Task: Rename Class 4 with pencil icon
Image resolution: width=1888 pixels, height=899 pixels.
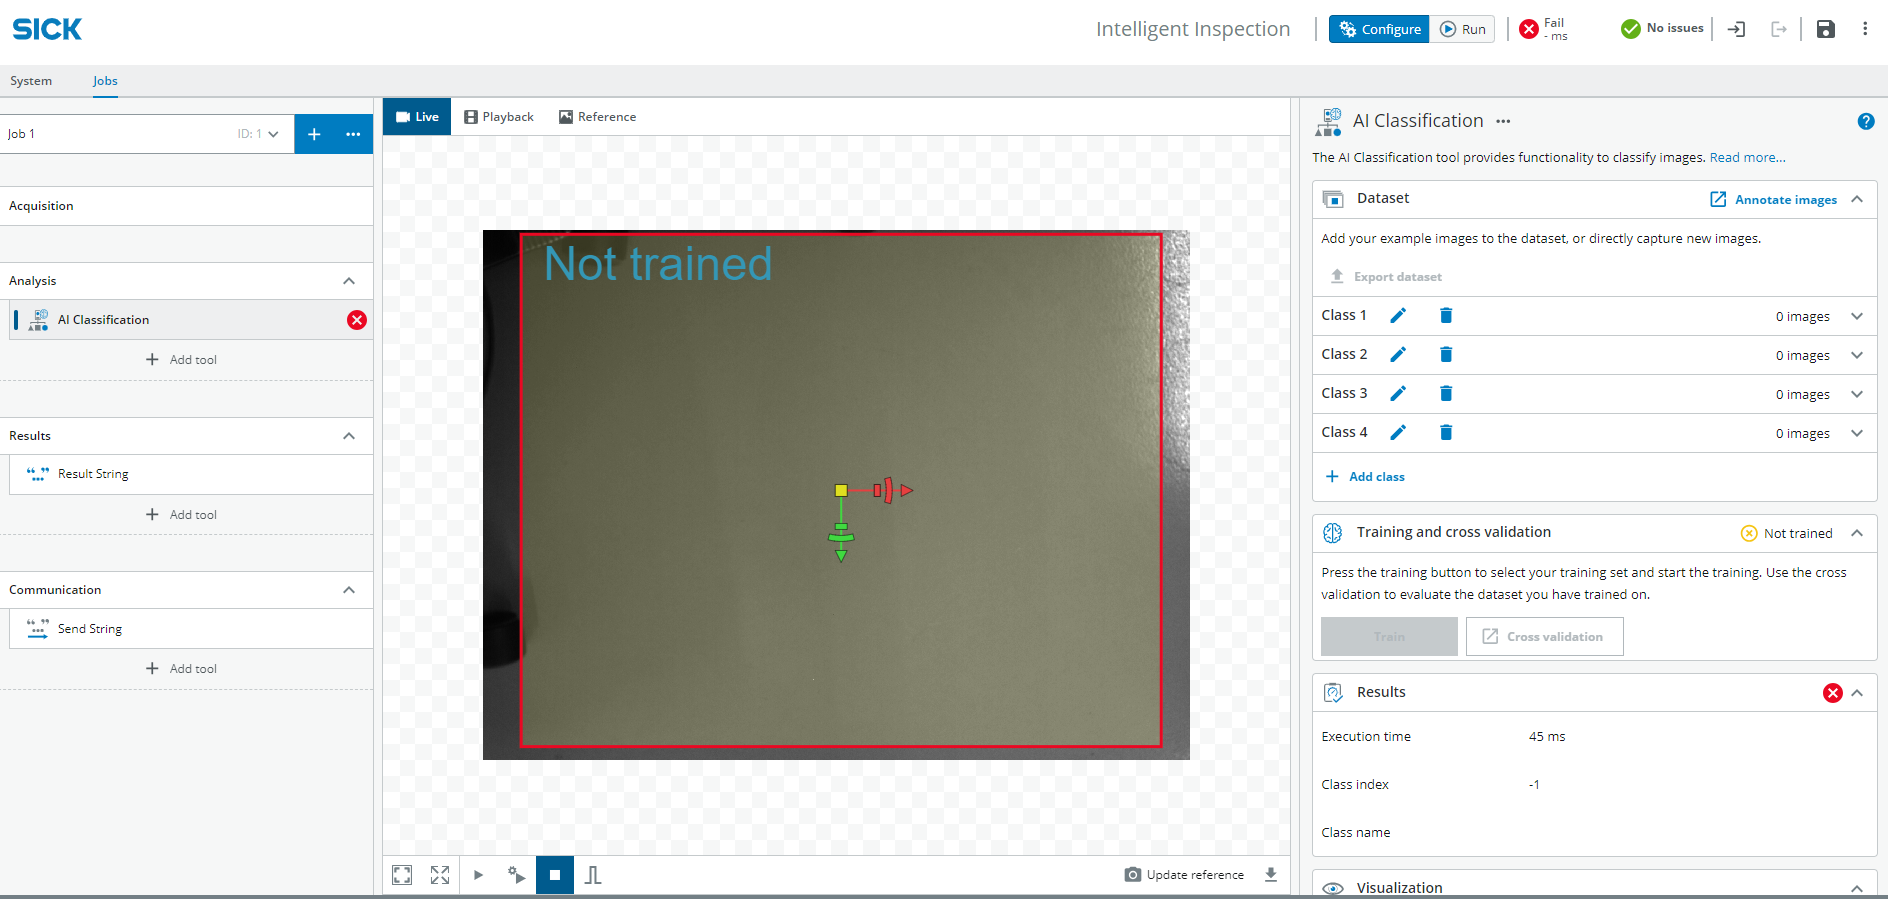Action: click(x=1398, y=433)
